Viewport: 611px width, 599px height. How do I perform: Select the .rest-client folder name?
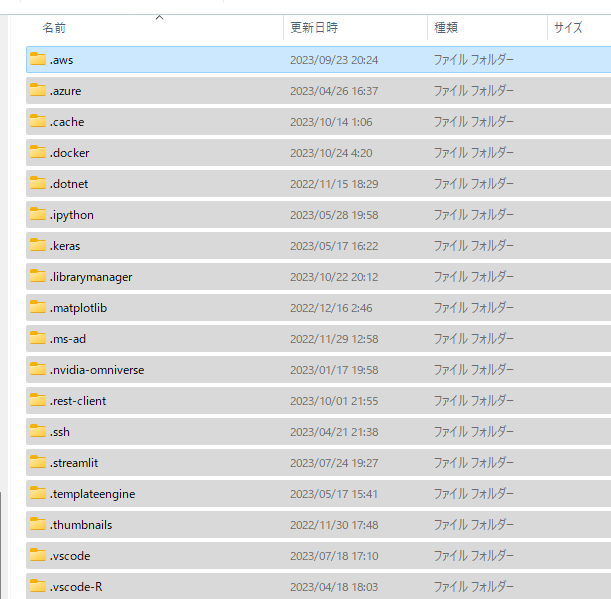tap(78, 401)
